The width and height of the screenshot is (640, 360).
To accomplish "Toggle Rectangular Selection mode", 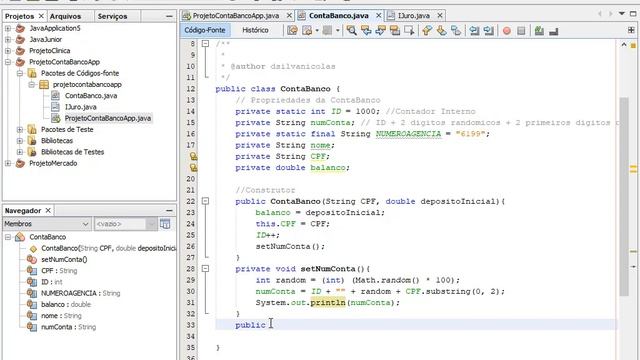I will 409,31.
